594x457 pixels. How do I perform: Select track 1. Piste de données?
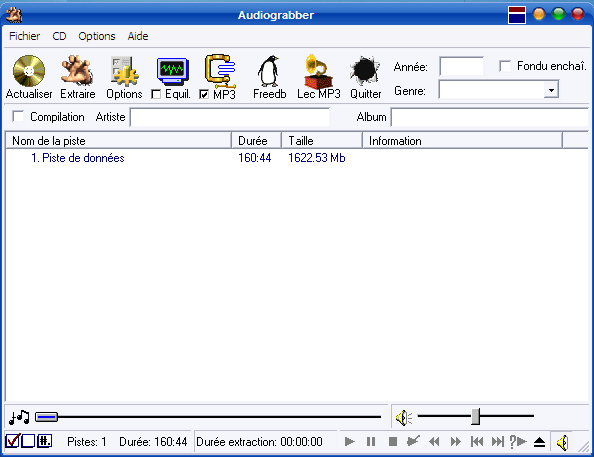[x=78, y=158]
